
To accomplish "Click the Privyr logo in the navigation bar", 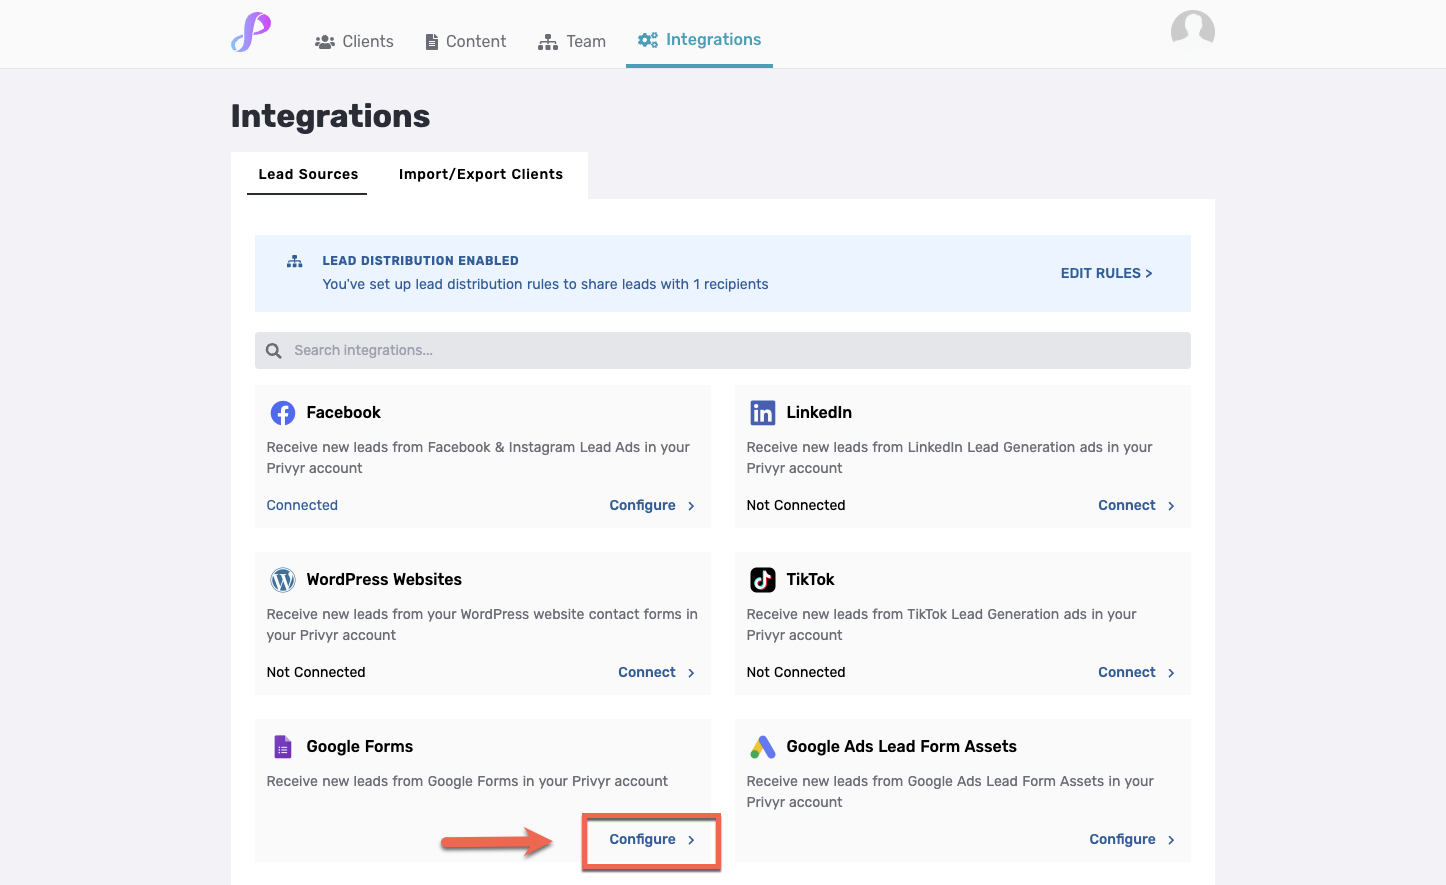I will tap(250, 33).
